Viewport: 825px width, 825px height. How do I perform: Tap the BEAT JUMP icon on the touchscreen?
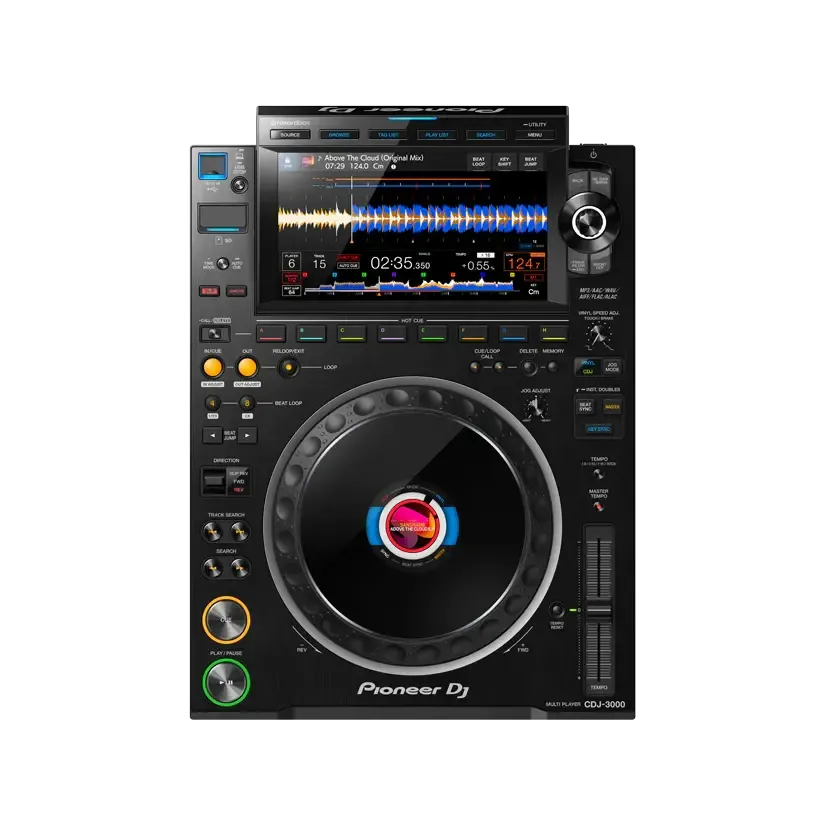531,163
